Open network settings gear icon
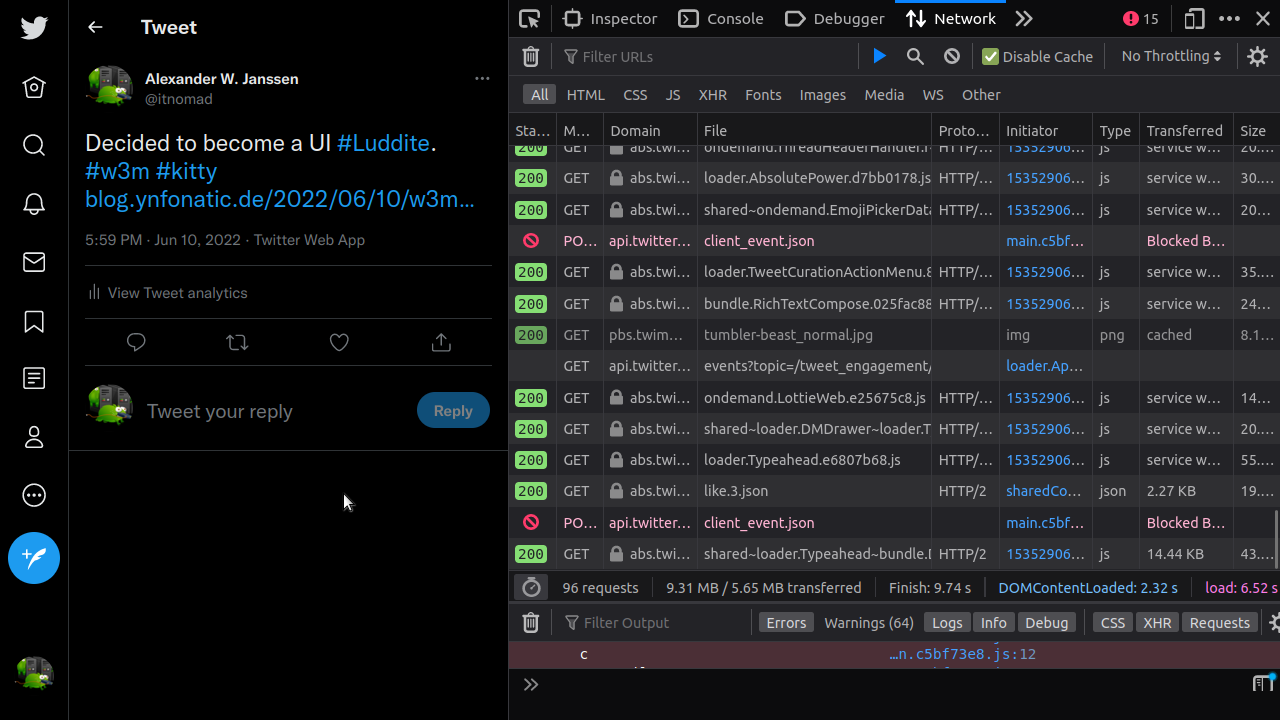 (x=1258, y=57)
